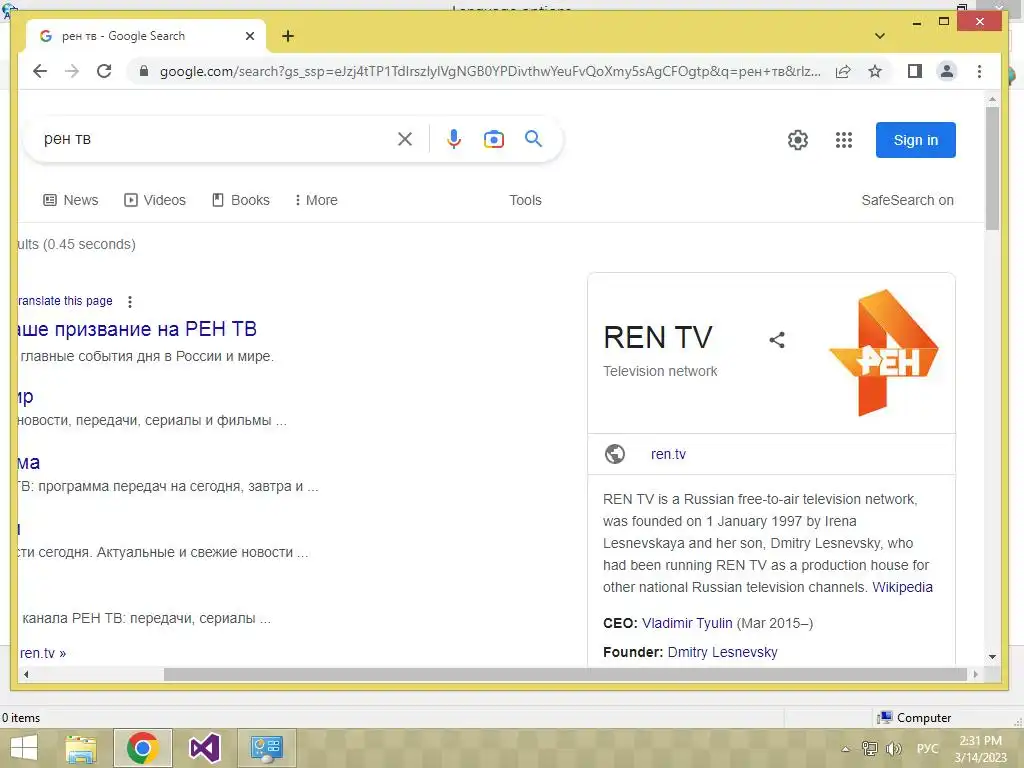1024x768 pixels.
Task: Click the horizontal scrollbar right arrow
Action: [x=976, y=674]
